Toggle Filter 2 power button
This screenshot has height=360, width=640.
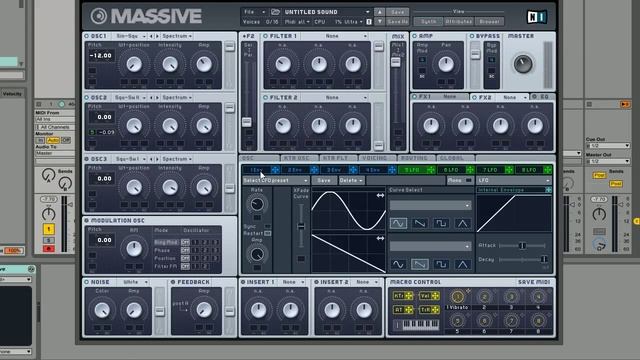[x=266, y=98]
